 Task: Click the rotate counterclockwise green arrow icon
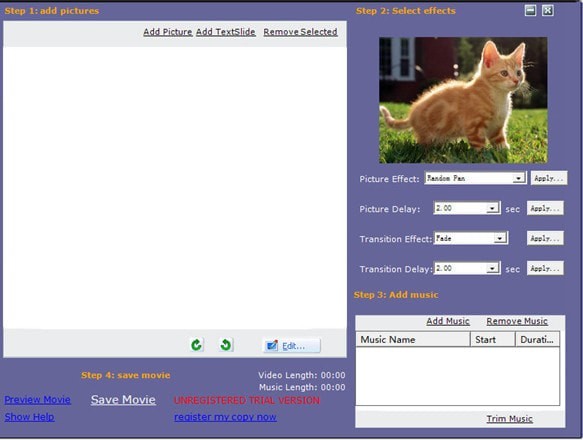click(x=225, y=345)
